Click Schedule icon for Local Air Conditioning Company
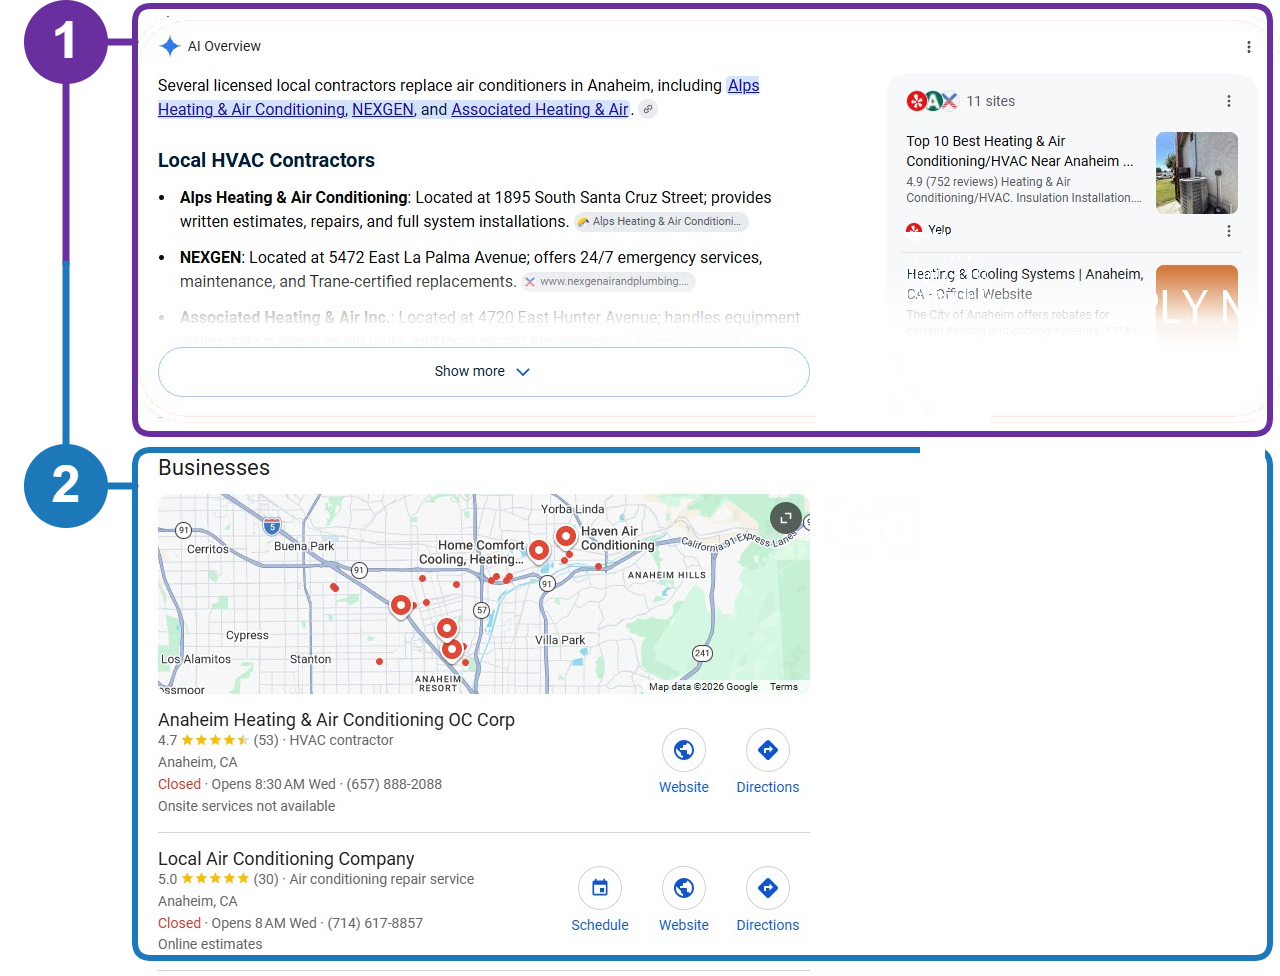The width and height of the screenshot is (1280, 976). point(600,888)
